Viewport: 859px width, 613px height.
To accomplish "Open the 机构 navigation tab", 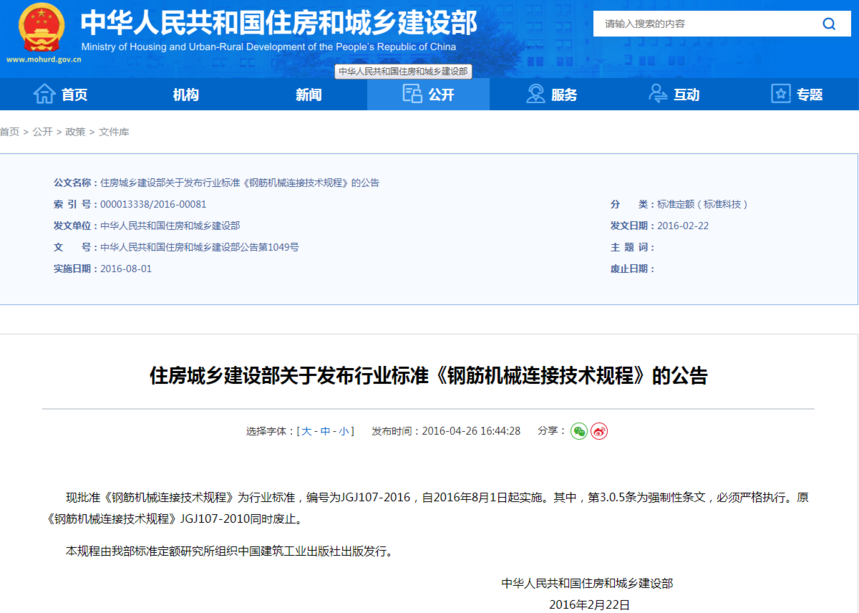I will coord(186,95).
